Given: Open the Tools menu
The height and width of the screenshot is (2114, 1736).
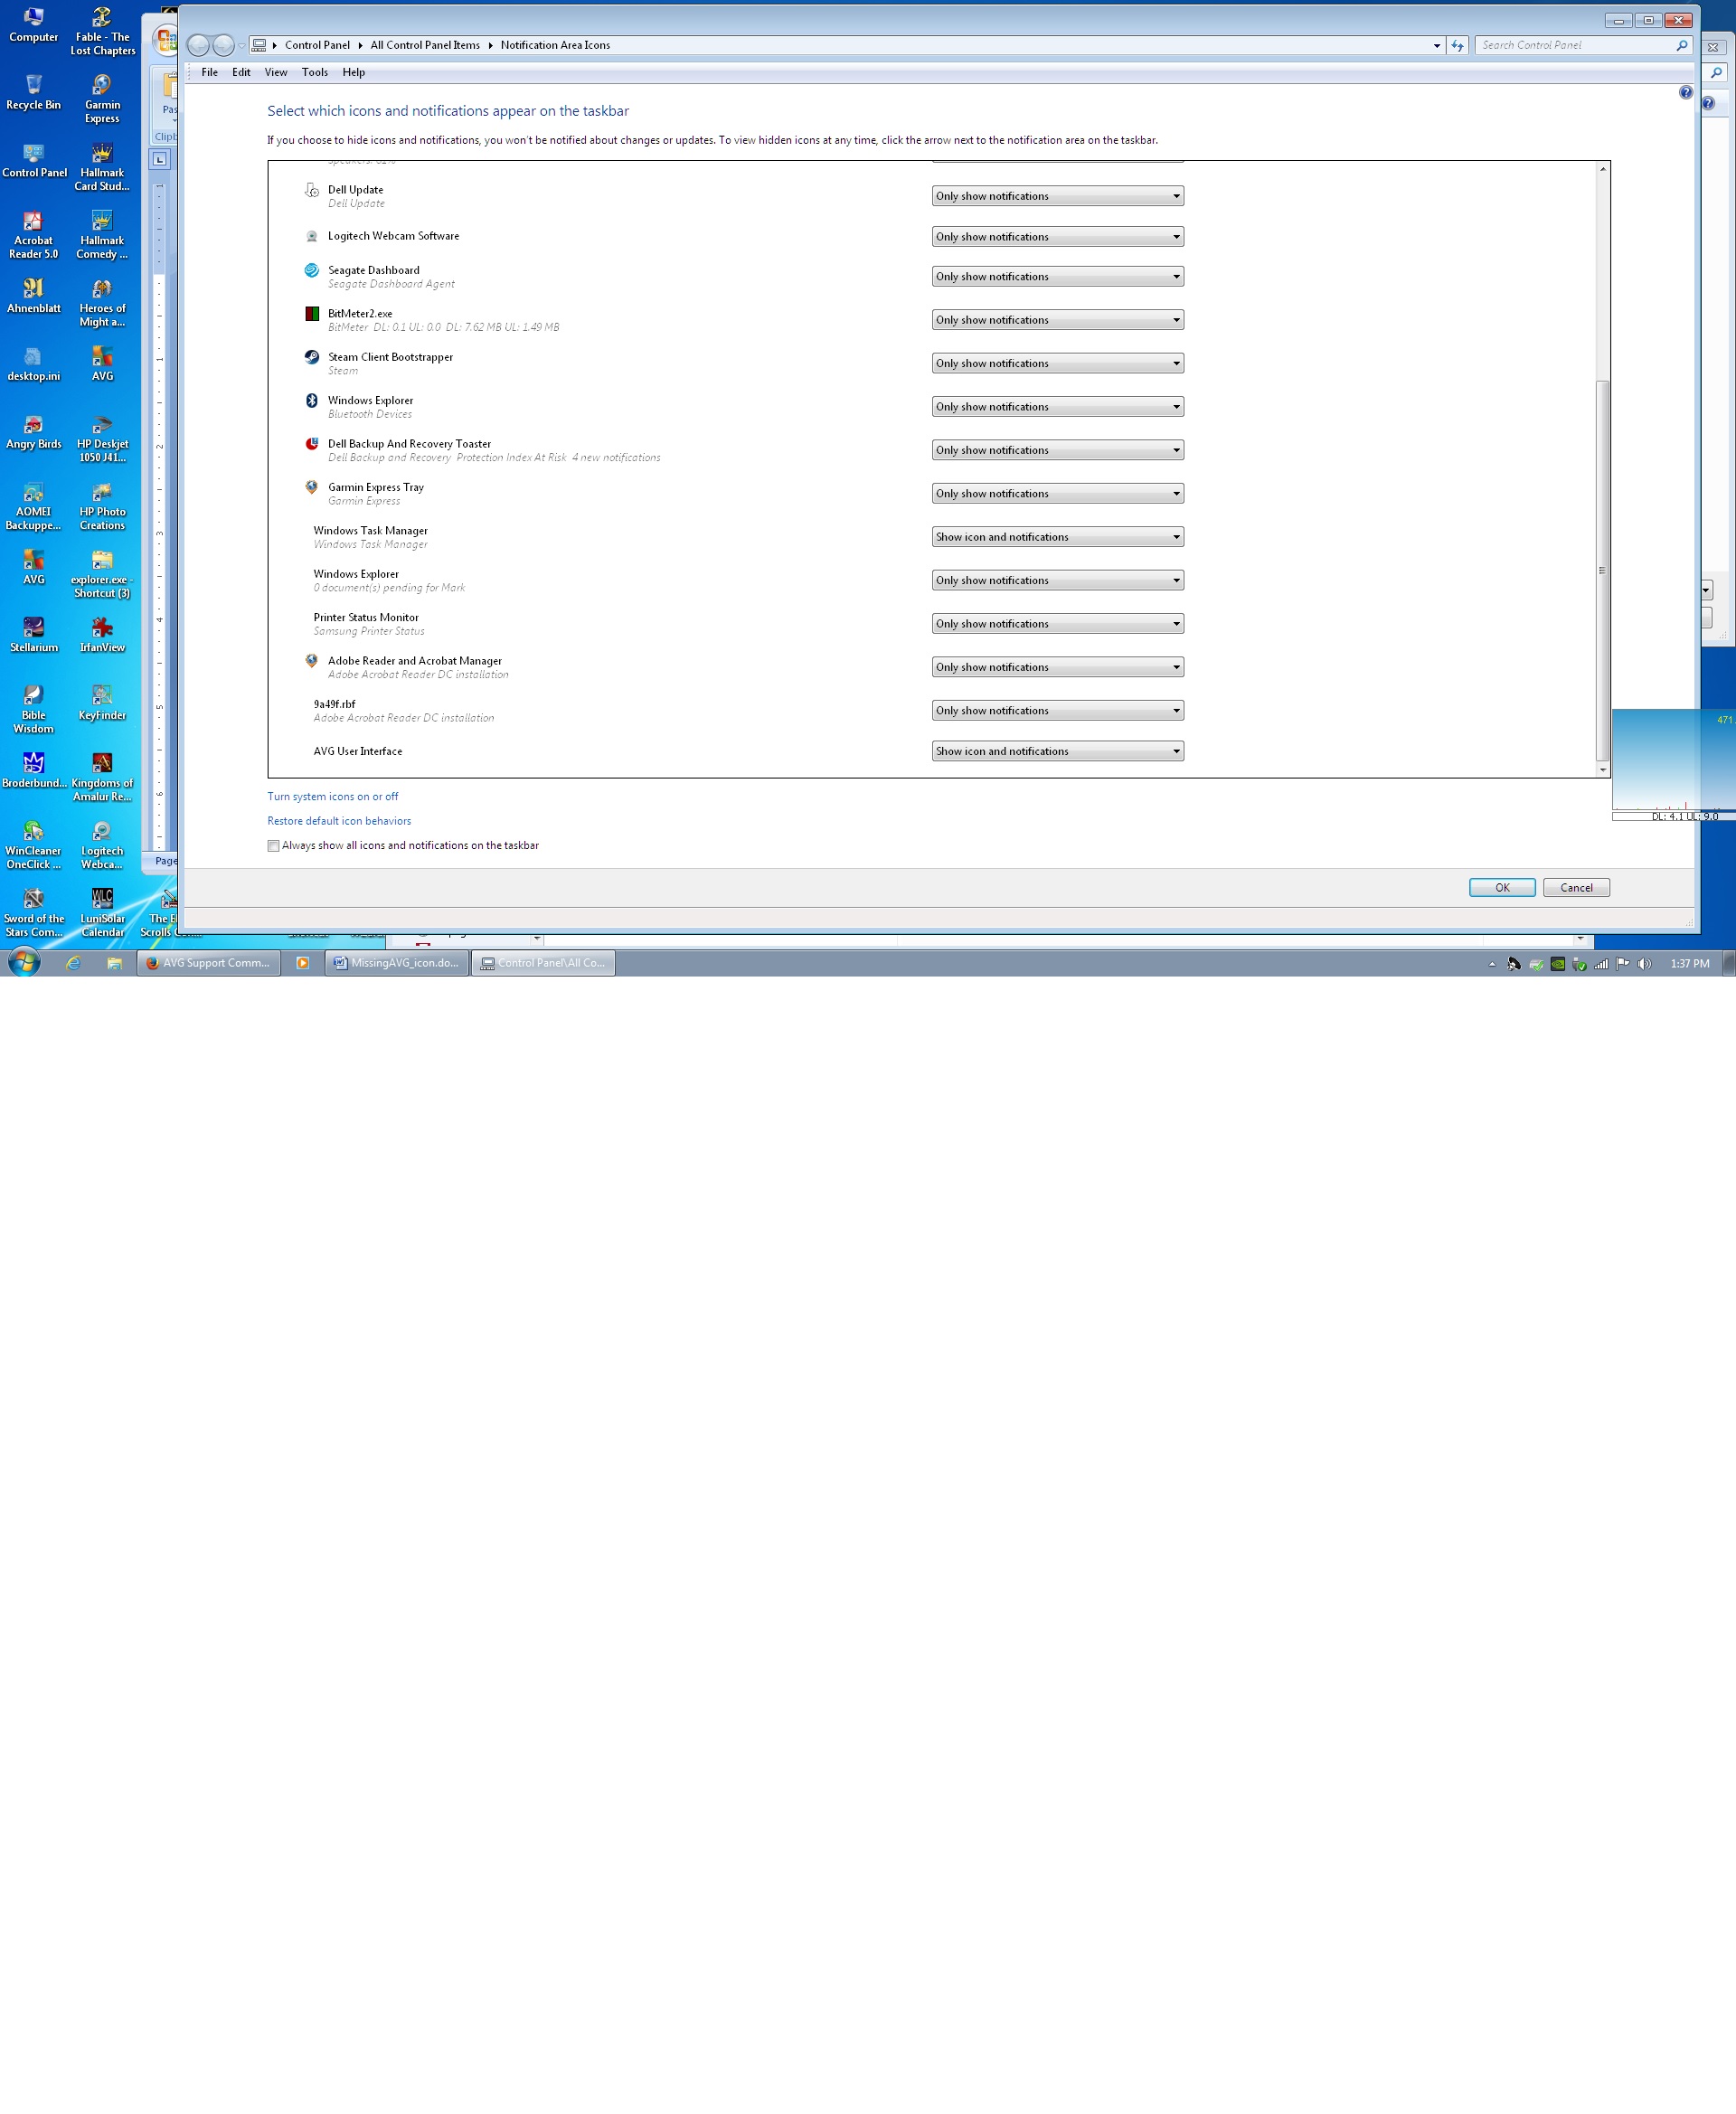Looking at the screenshot, I should [x=314, y=72].
